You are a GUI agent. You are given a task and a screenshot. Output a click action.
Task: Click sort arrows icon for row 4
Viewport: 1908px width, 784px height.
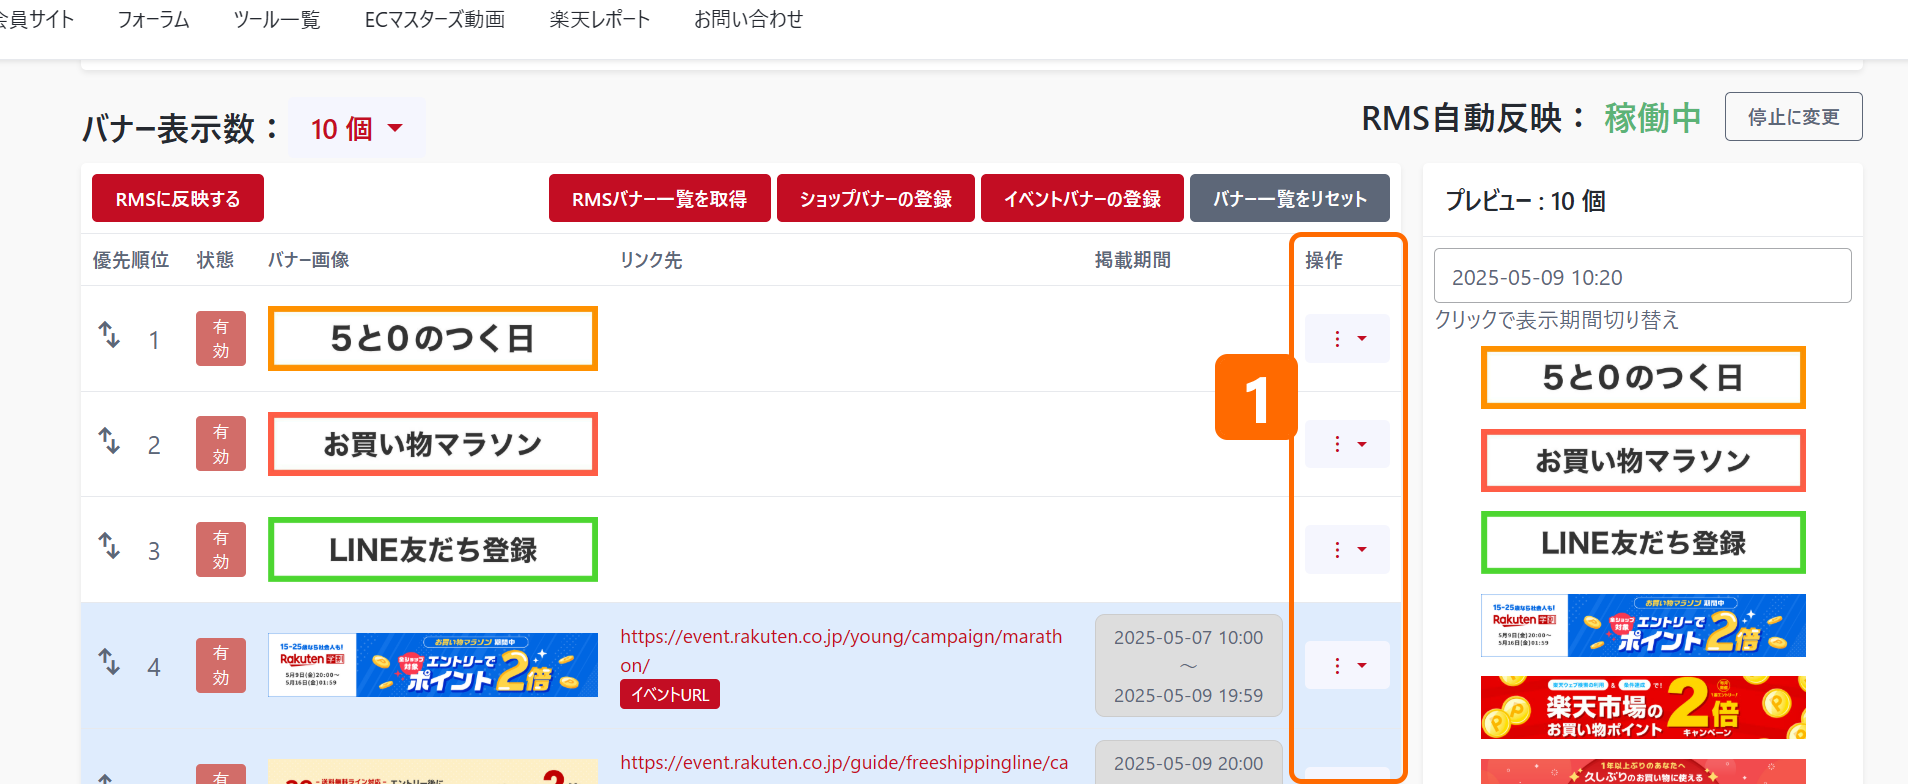pos(109,662)
